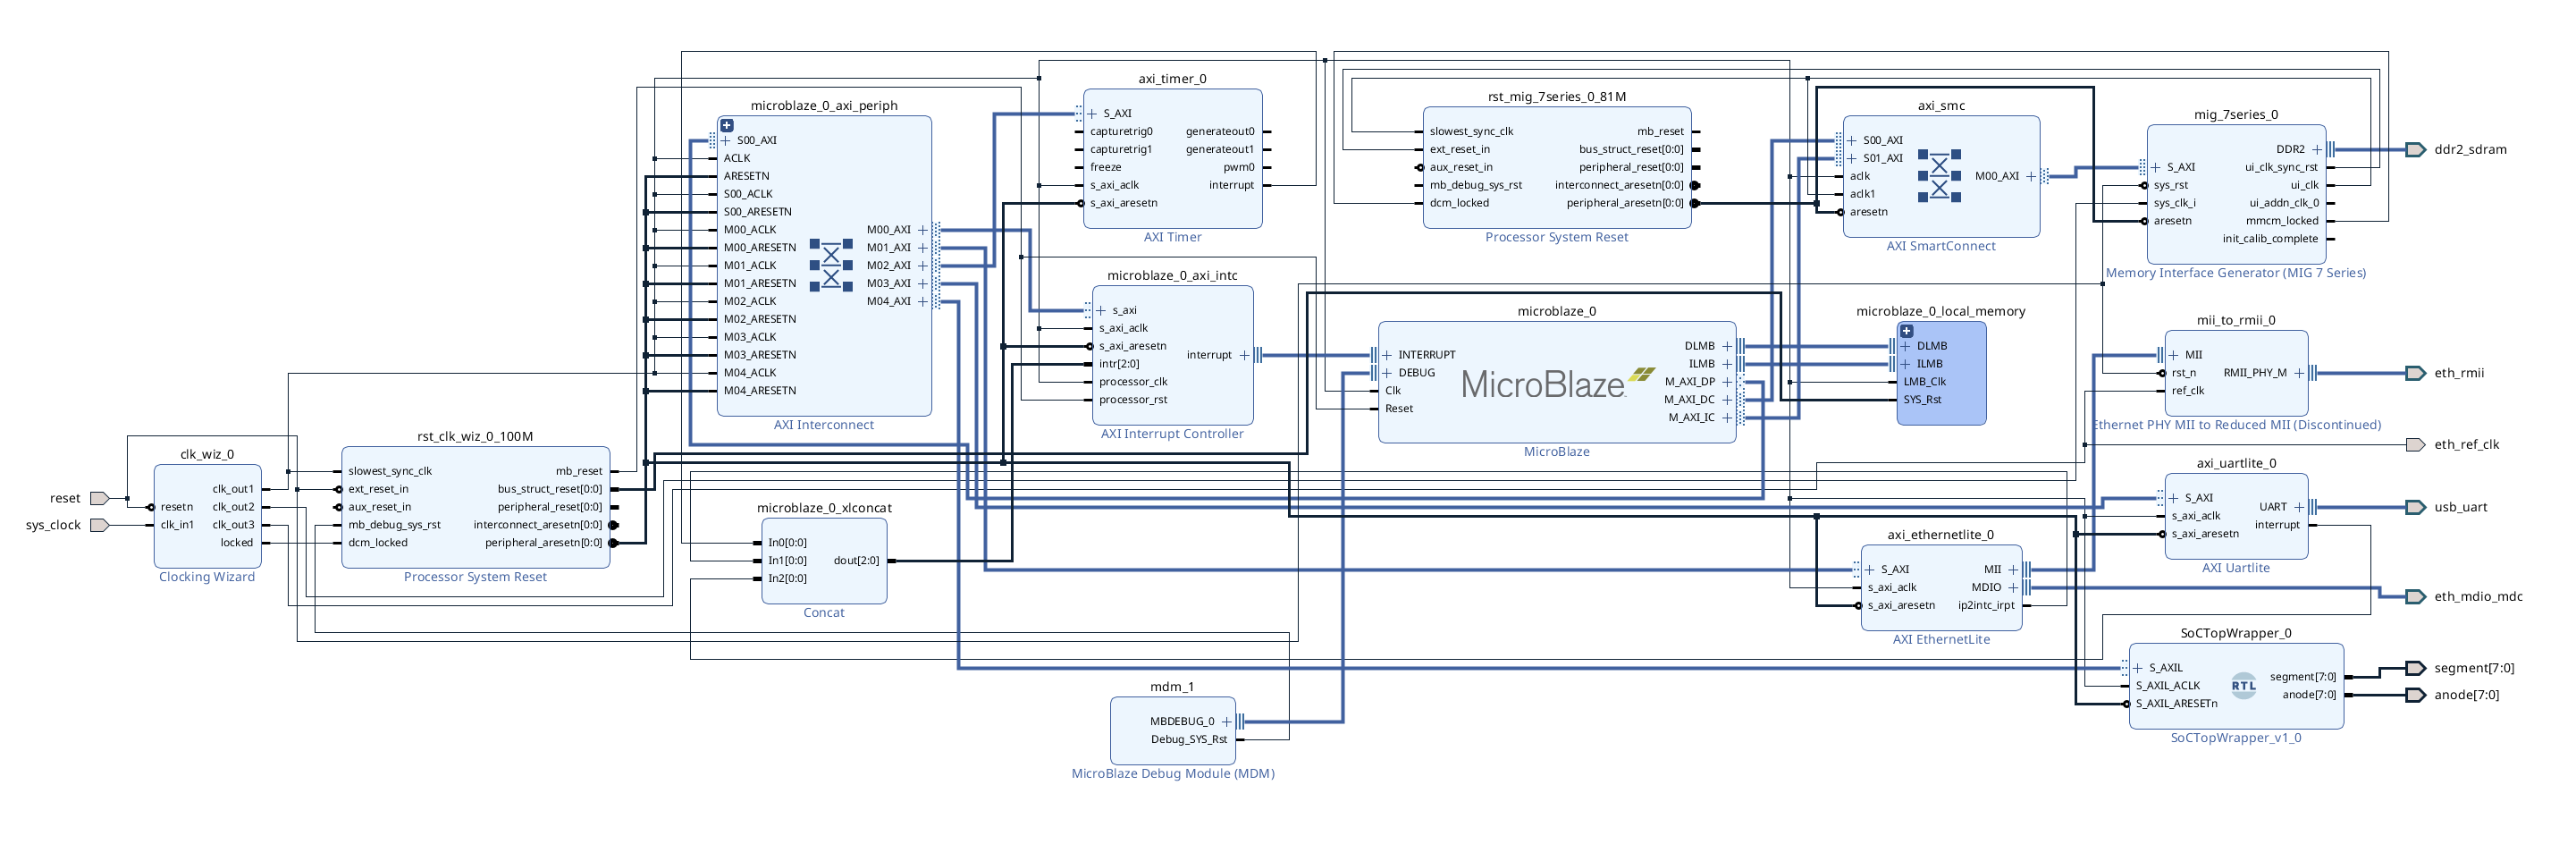The image size is (2576, 844).
Task: Click the crossbar icon inside axi_smc block
Action: point(1939,176)
